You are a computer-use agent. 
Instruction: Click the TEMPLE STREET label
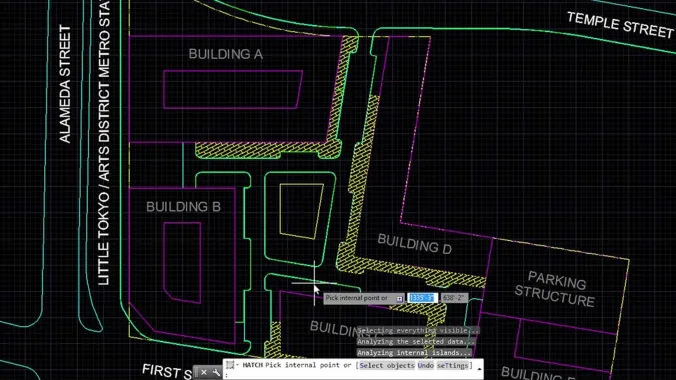[620, 25]
